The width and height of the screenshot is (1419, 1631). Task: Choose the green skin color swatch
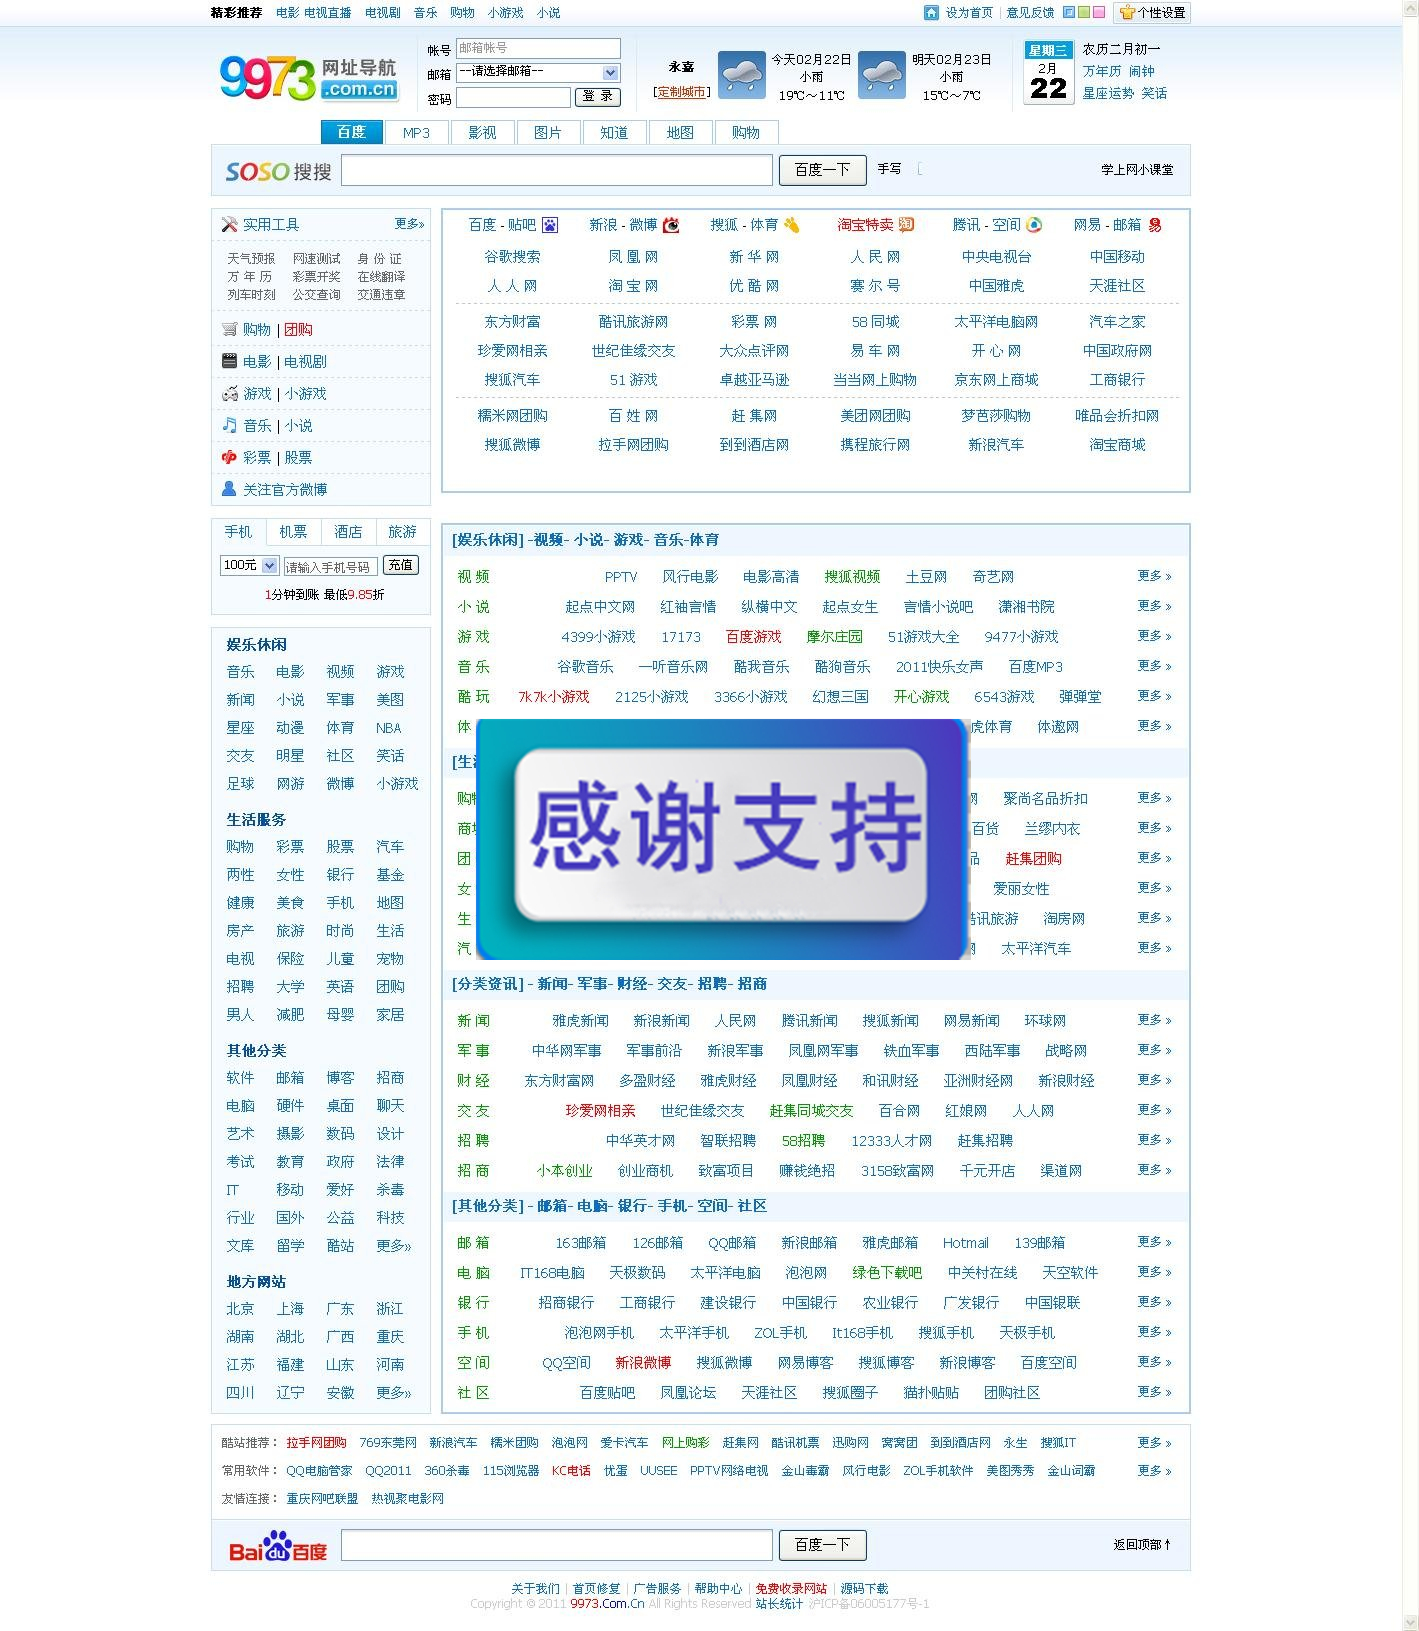pos(1084,12)
